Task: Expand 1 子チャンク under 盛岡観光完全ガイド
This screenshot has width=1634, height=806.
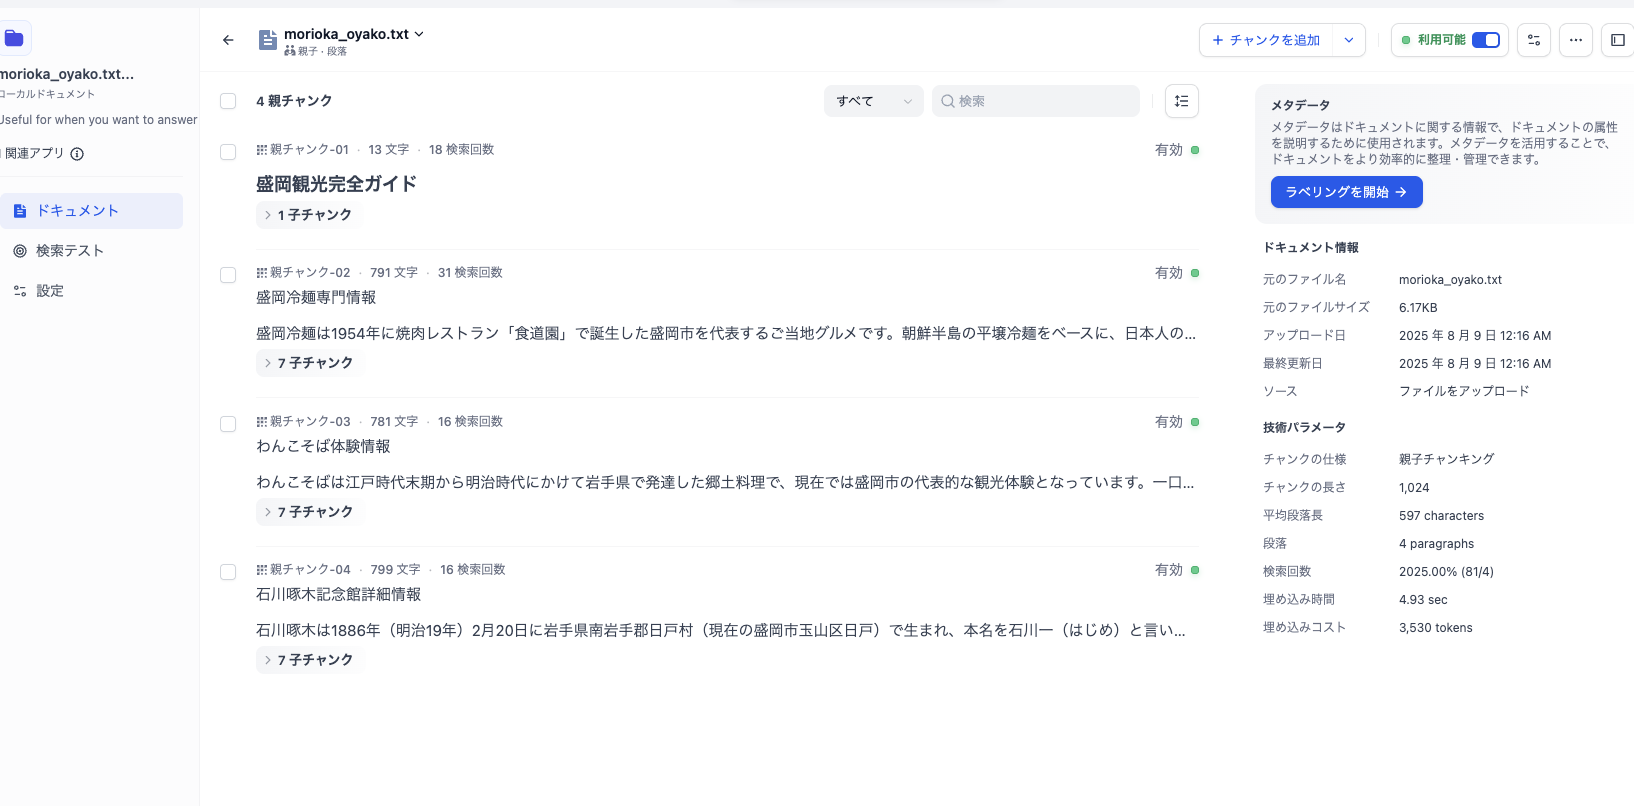Action: (309, 215)
